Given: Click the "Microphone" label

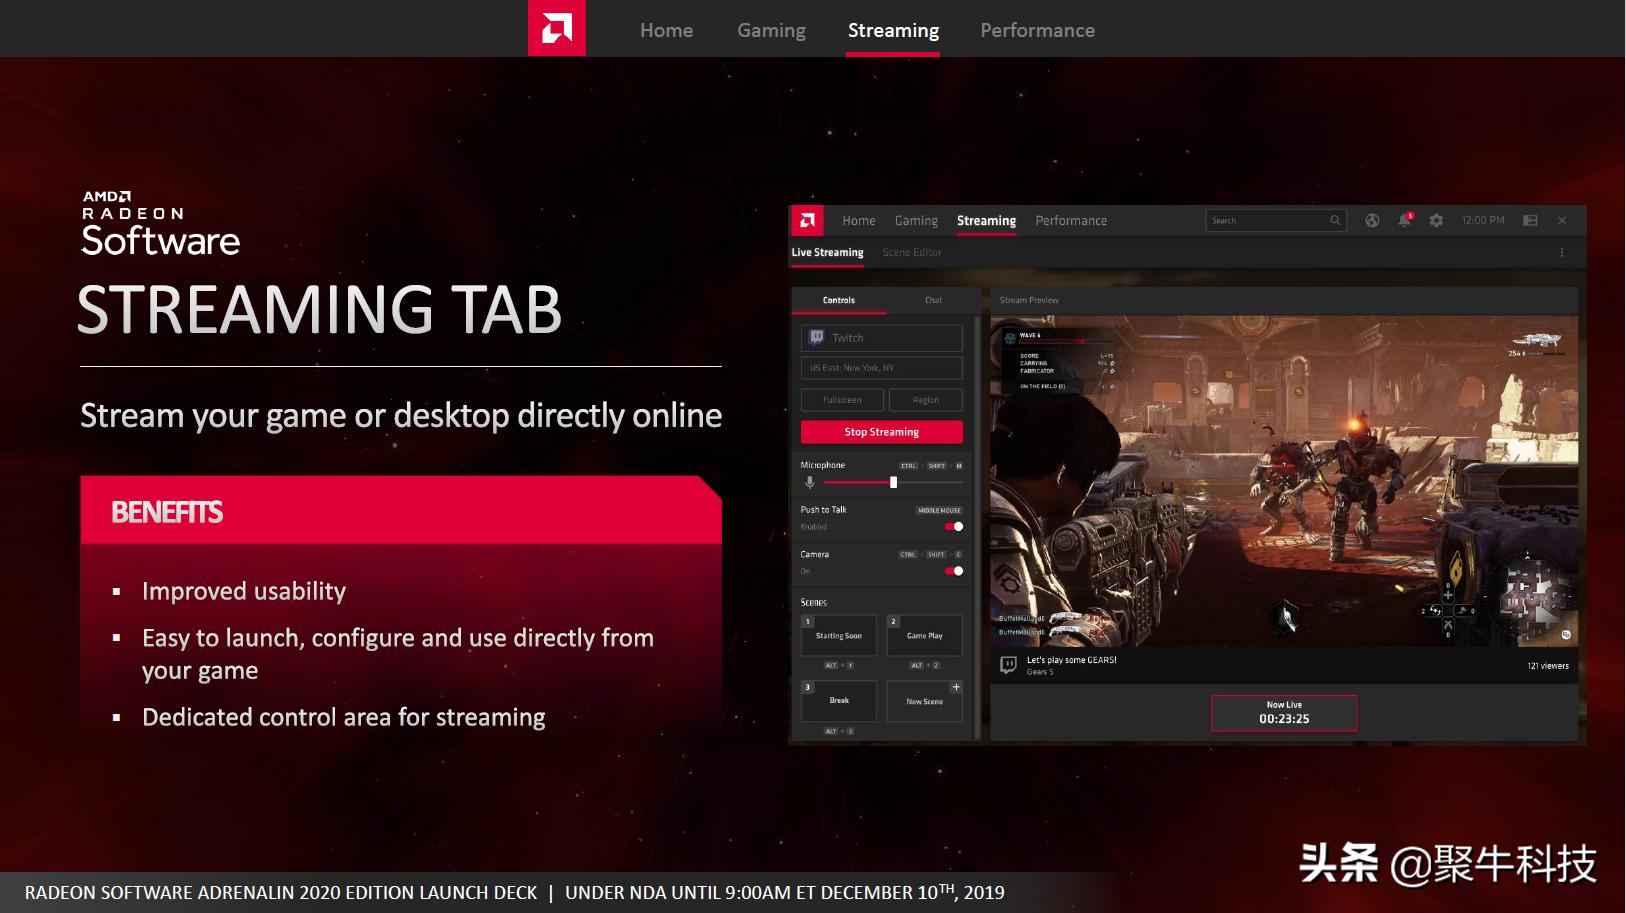Looking at the screenshot, I should [x=822, y=465].
